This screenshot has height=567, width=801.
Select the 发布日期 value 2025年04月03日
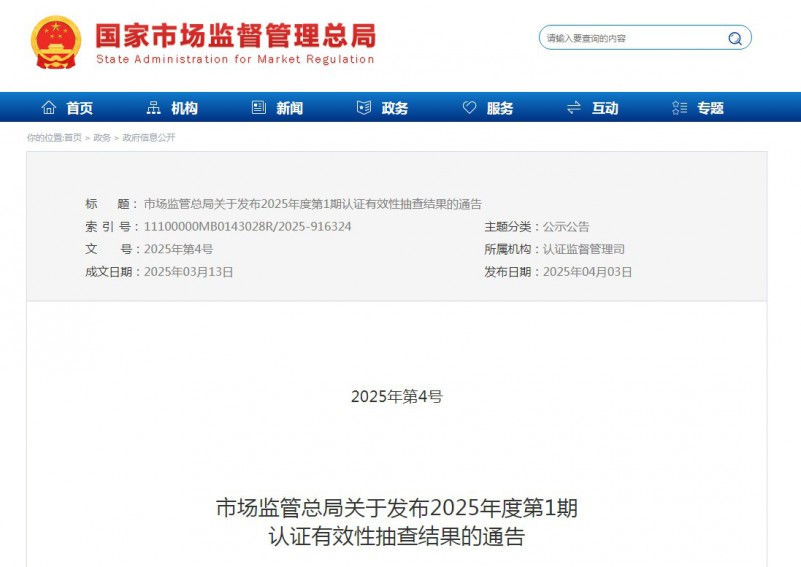click(587, 272)
